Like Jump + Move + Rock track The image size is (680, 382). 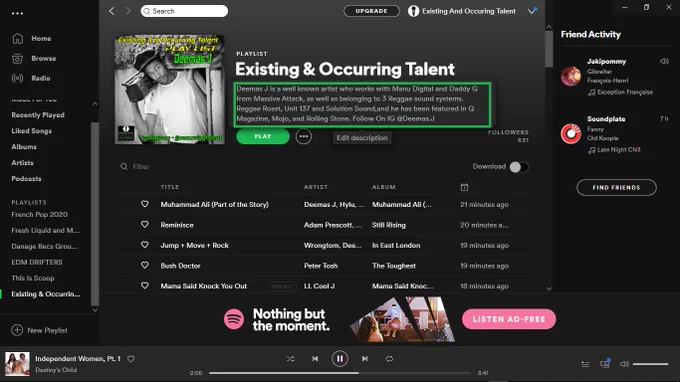point(145,245)
